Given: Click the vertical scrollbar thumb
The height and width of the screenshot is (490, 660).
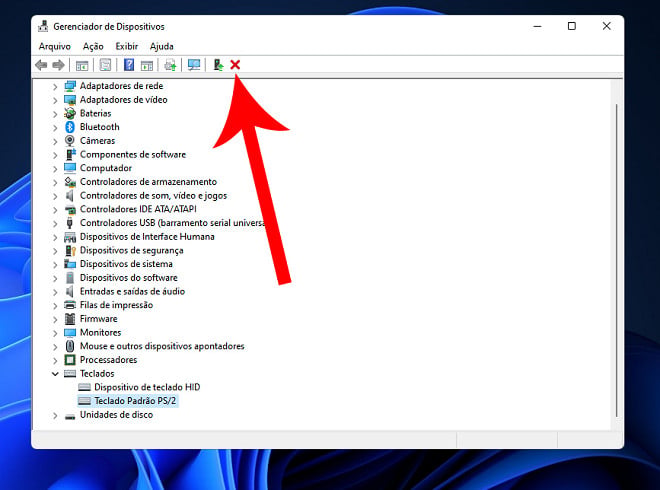Looking at the screenshot, I should point(616,260).
